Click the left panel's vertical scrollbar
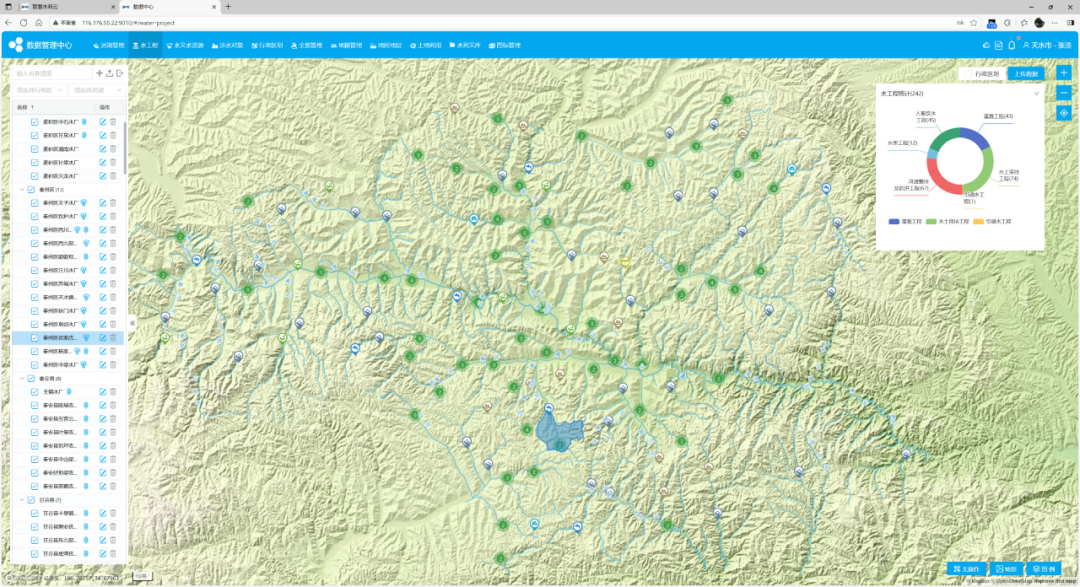The width and height of the screenshot is (1080, 587). 125,148
